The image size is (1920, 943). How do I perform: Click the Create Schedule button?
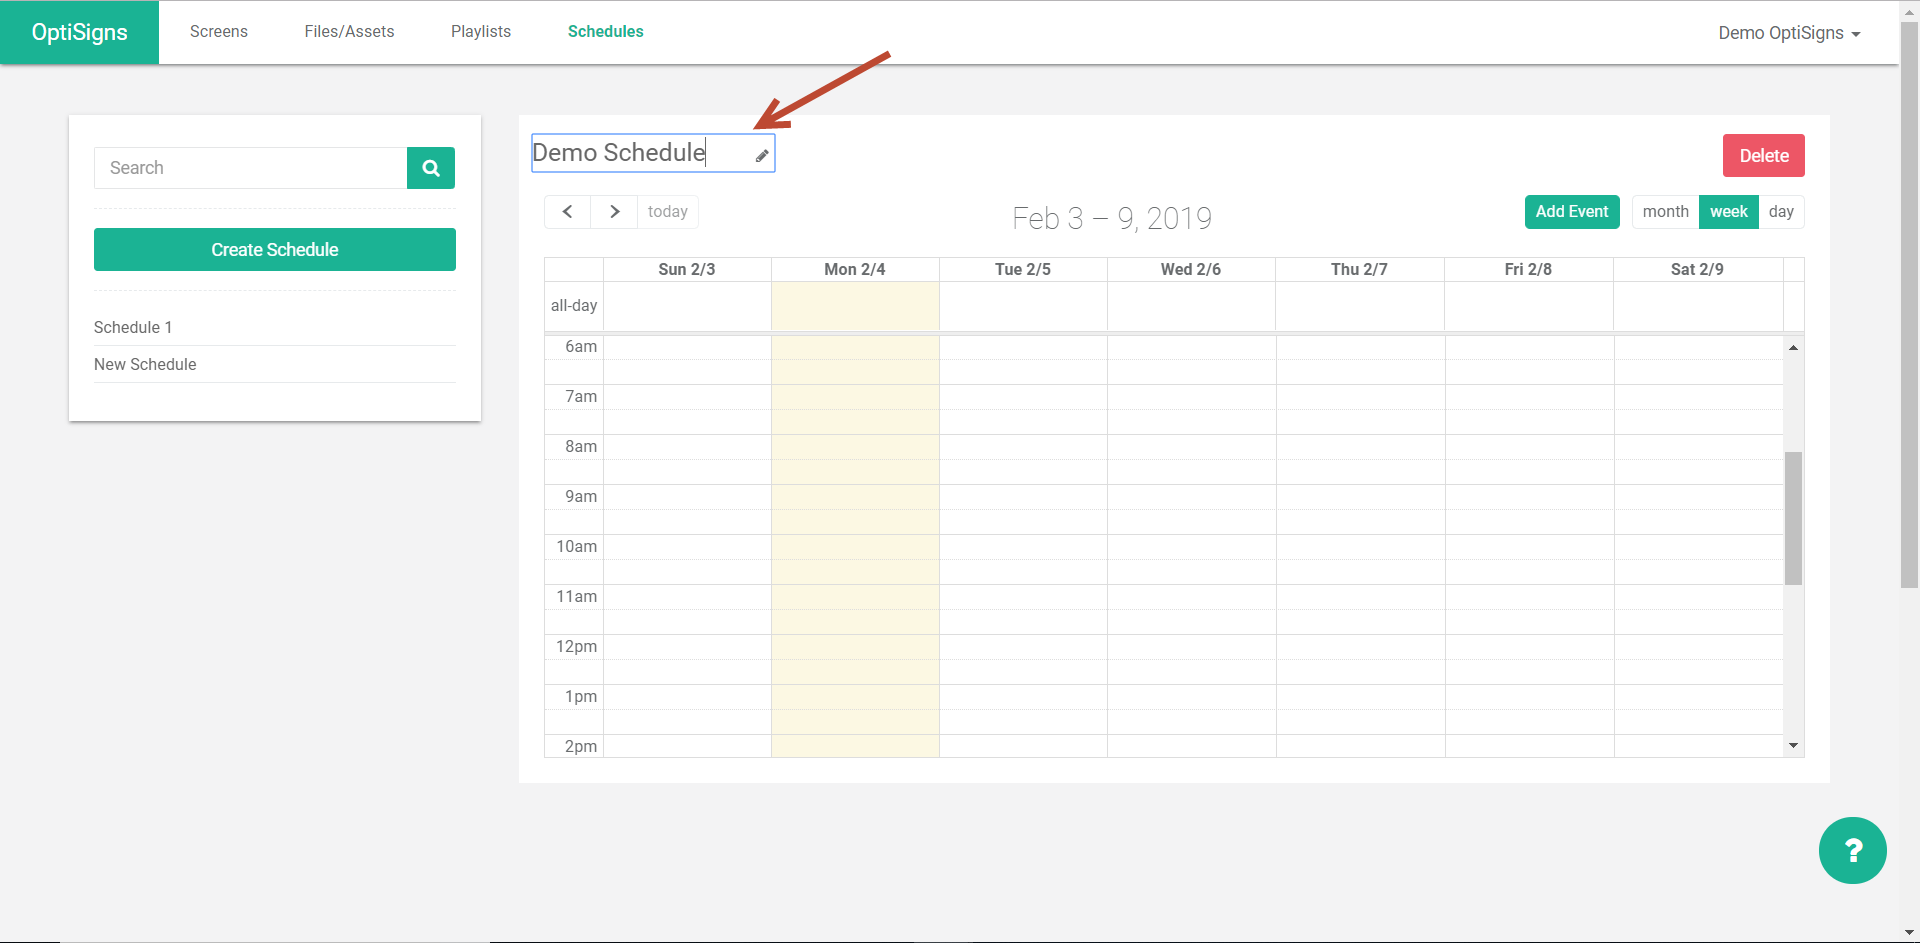pyautogui.click(x=275, y=250)
